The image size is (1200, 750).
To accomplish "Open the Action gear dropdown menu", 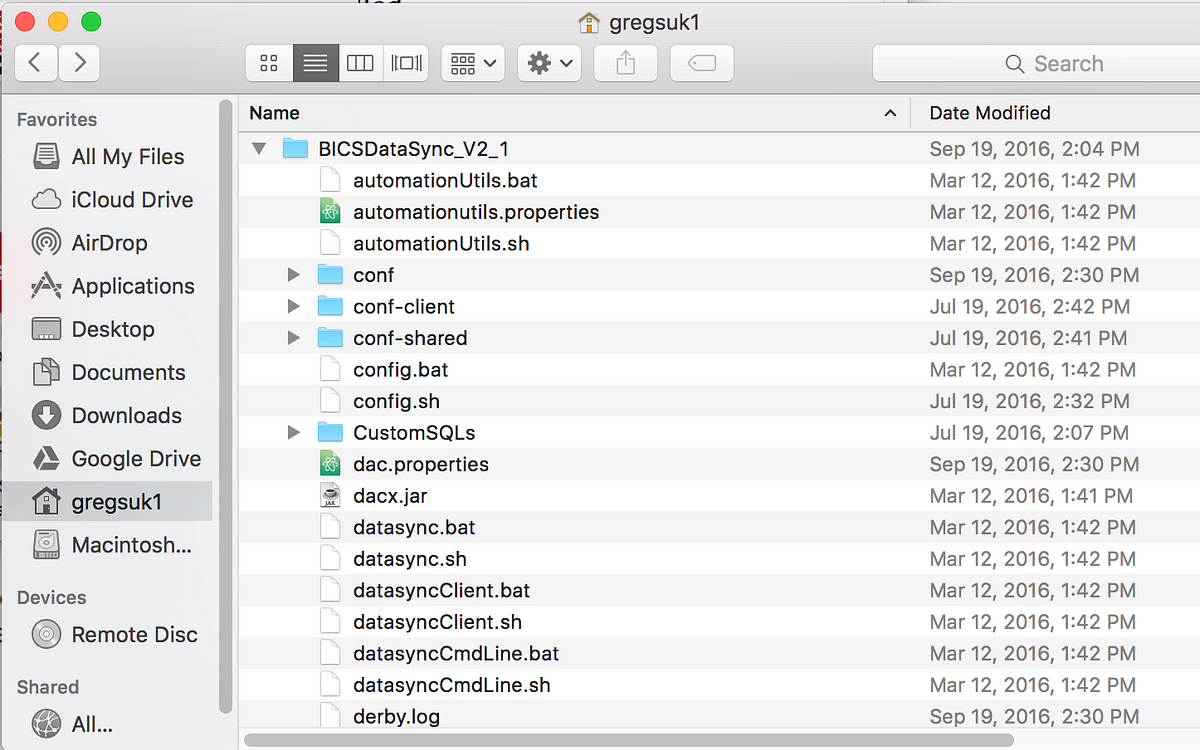I will point(549,64).
